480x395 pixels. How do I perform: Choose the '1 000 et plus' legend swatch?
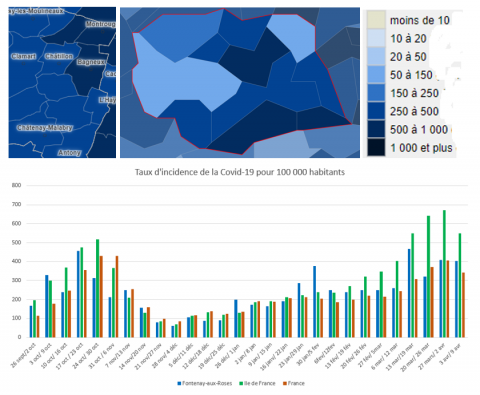376,147
